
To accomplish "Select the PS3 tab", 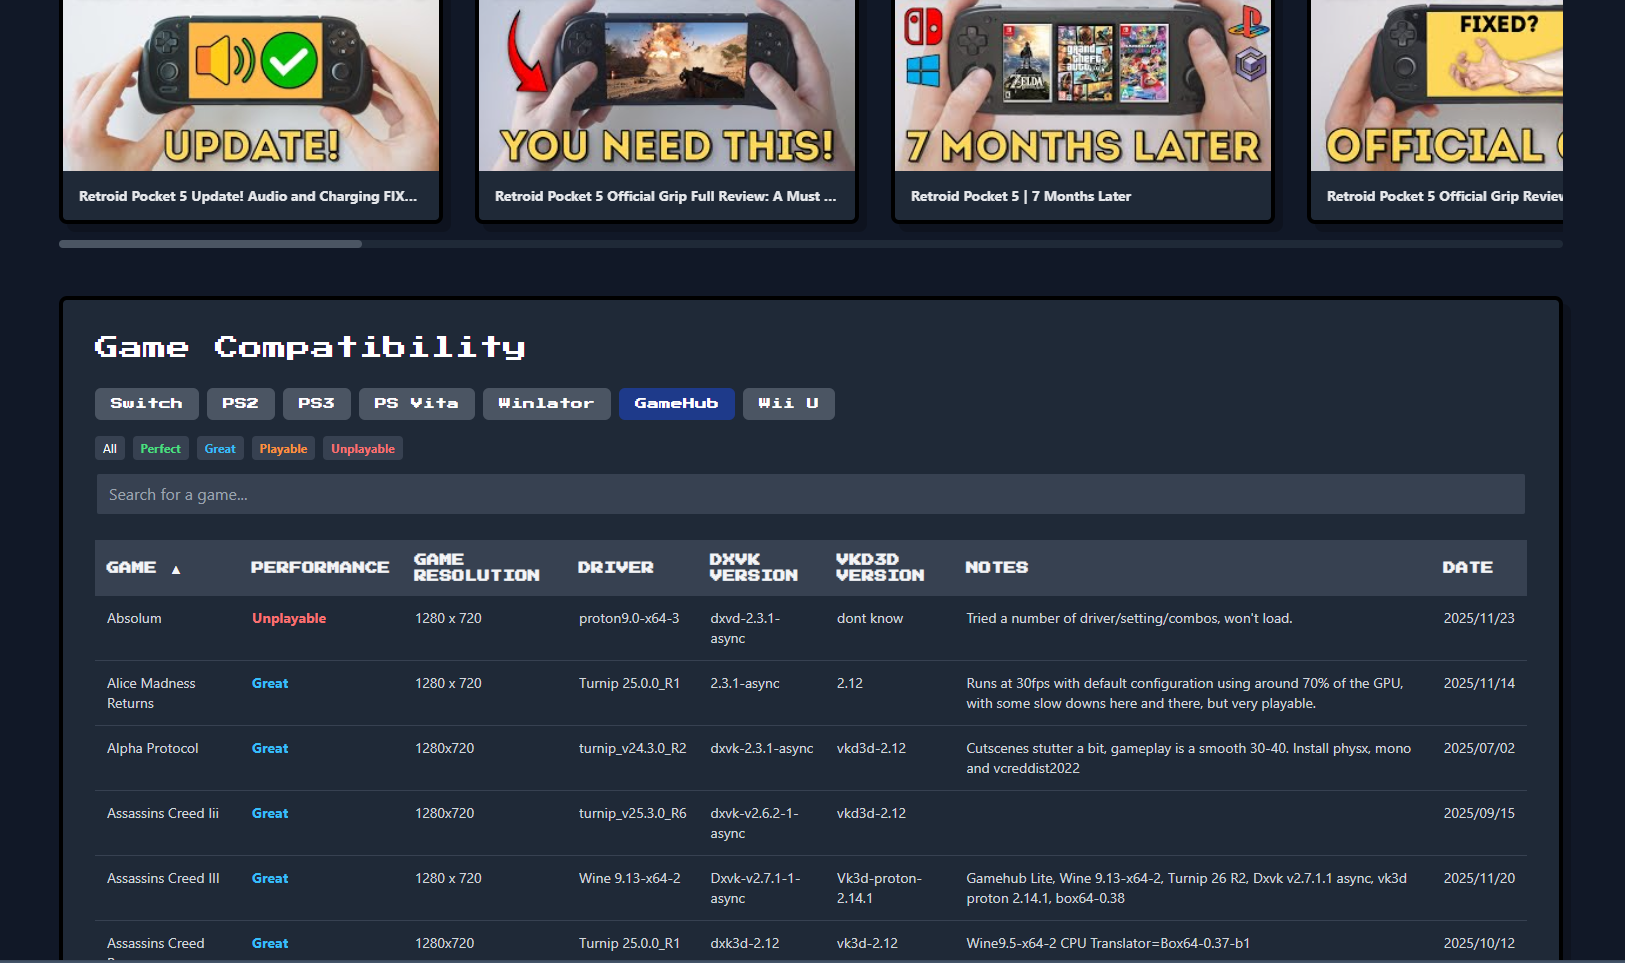I will point(316,404).
